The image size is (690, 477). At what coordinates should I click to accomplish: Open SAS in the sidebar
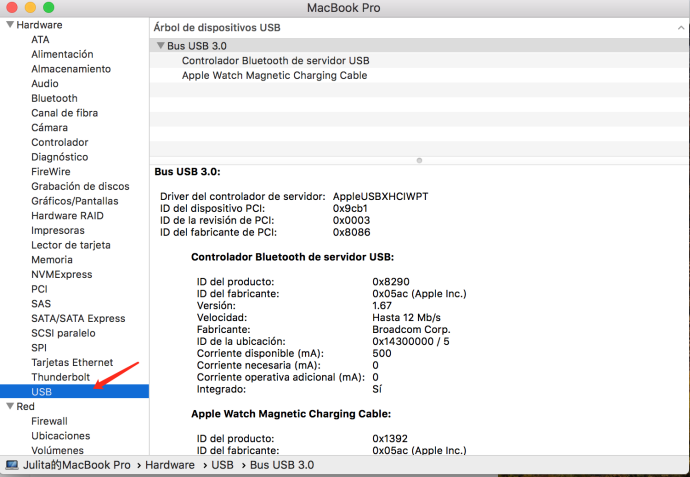click(x=41, y=304)
